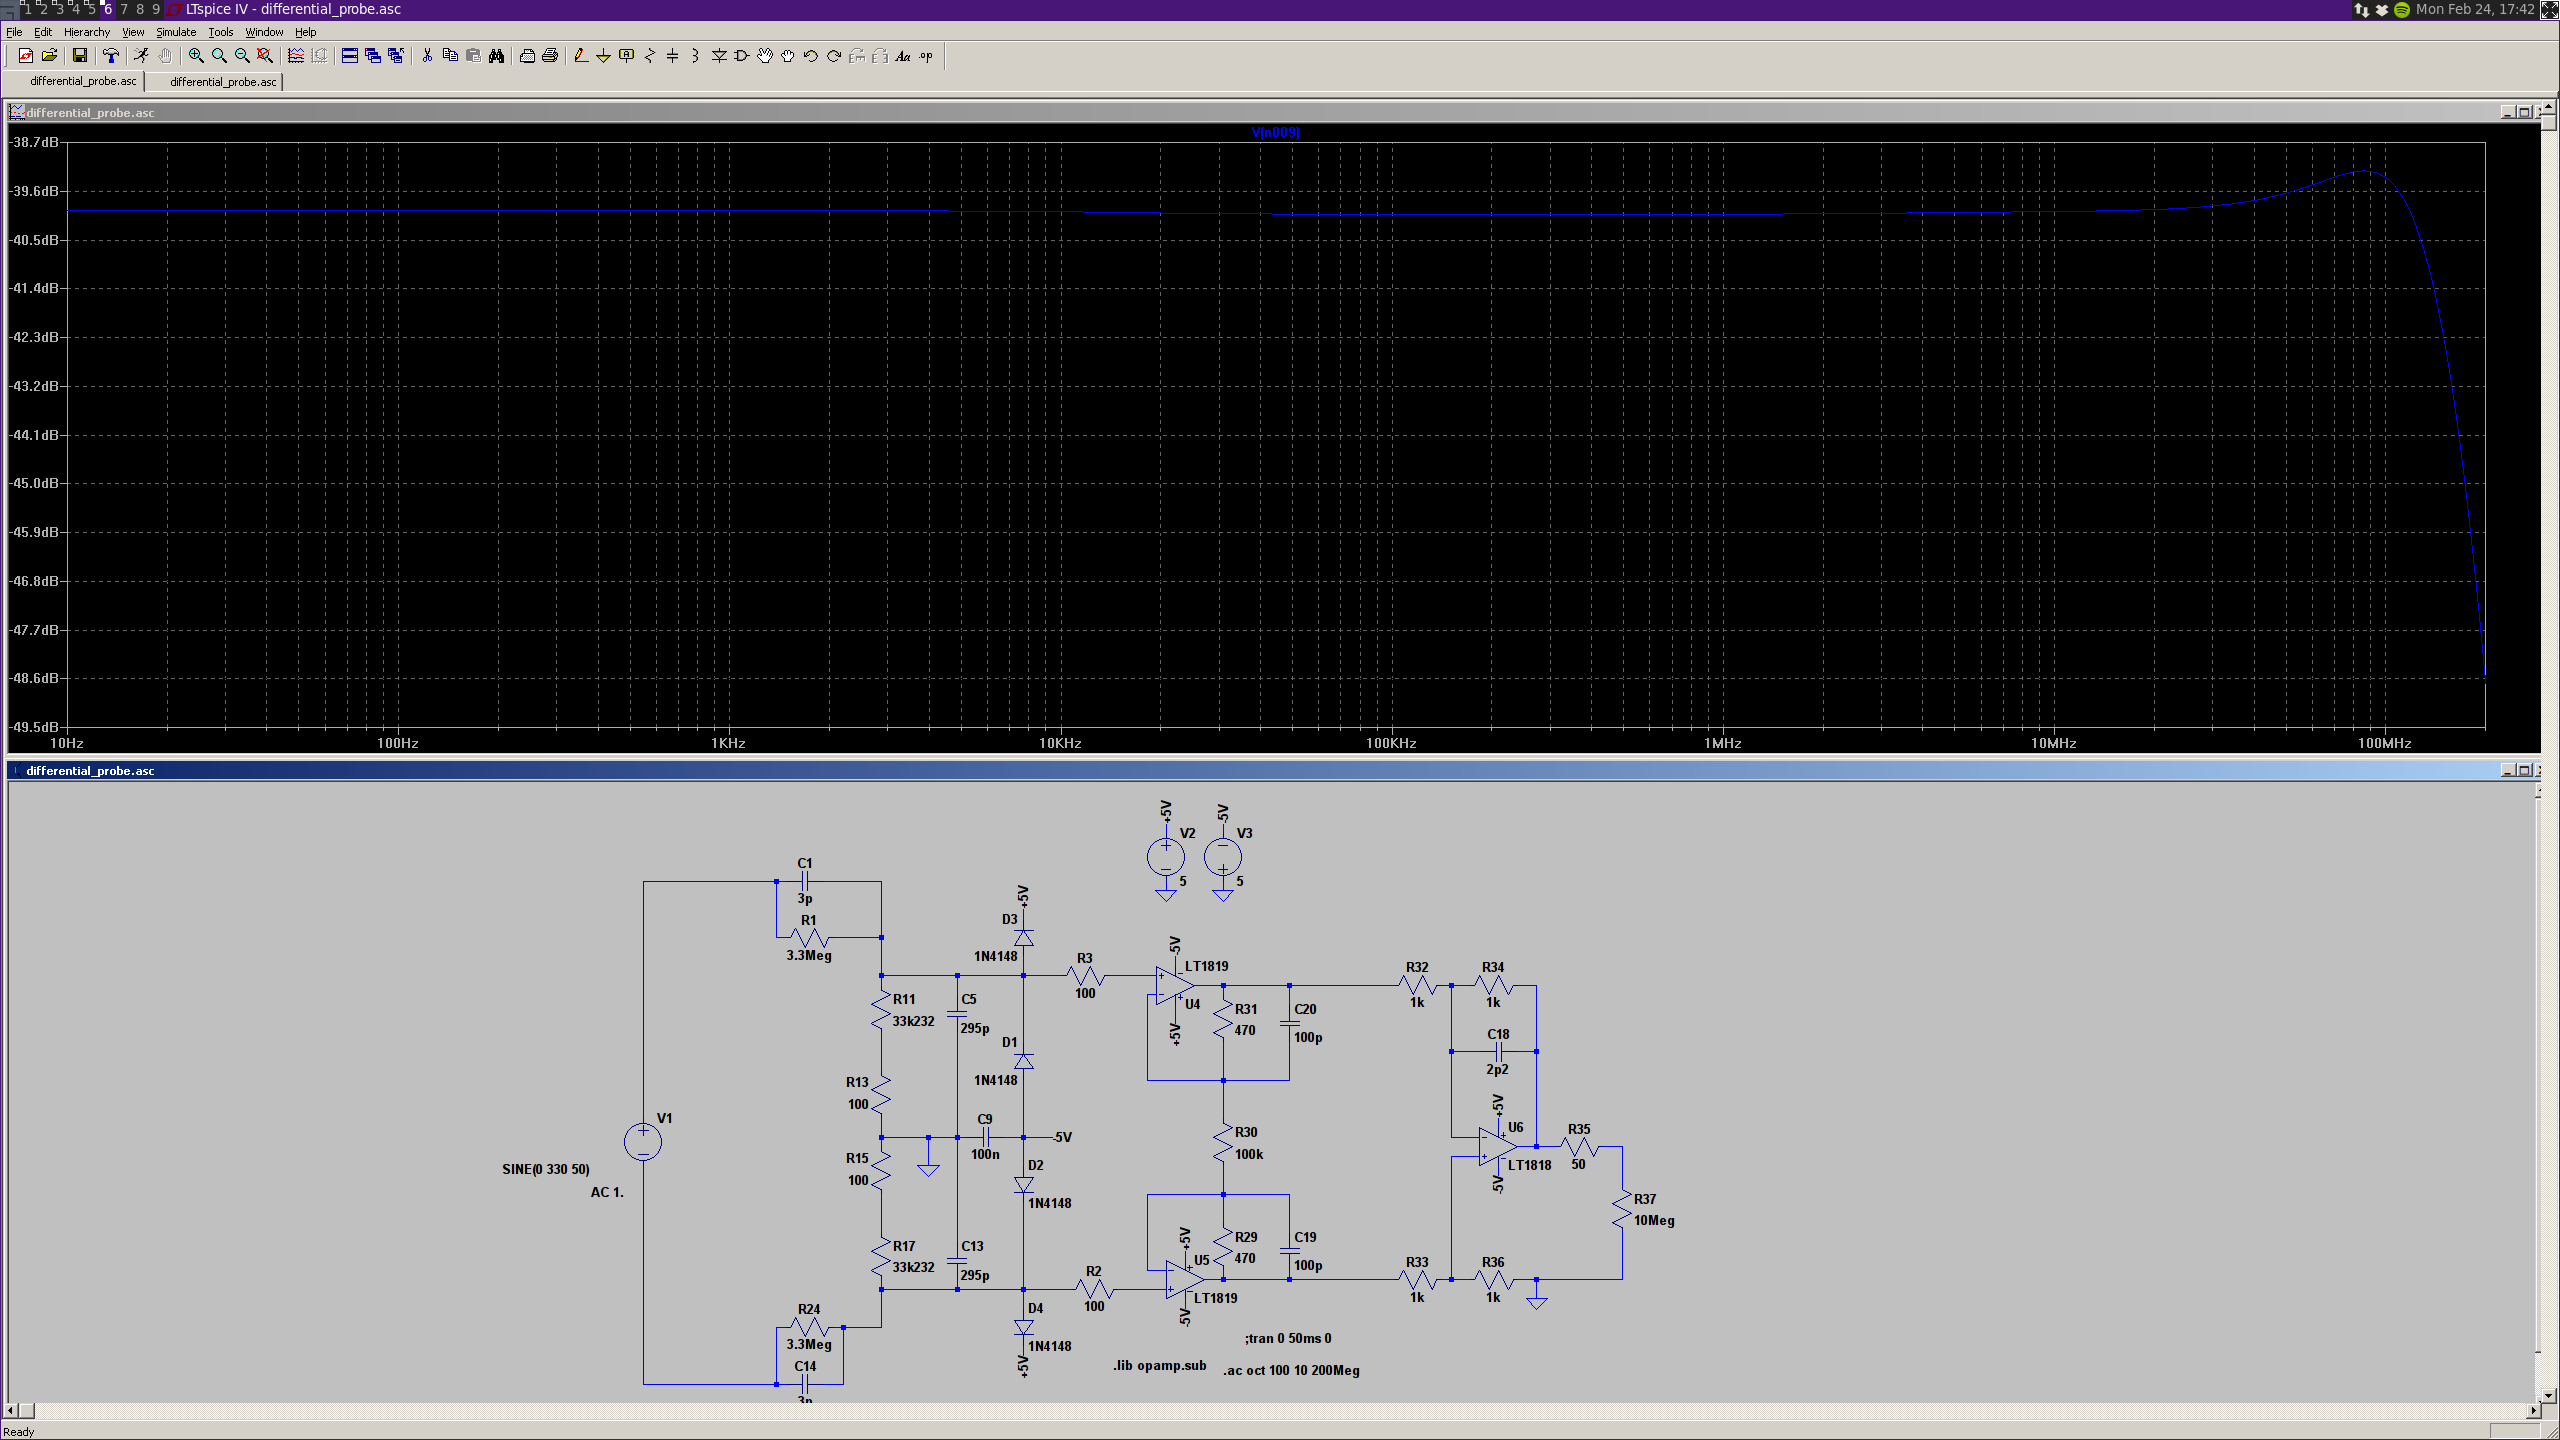
Task: Click the Run simulation icon
Action: 141,56
